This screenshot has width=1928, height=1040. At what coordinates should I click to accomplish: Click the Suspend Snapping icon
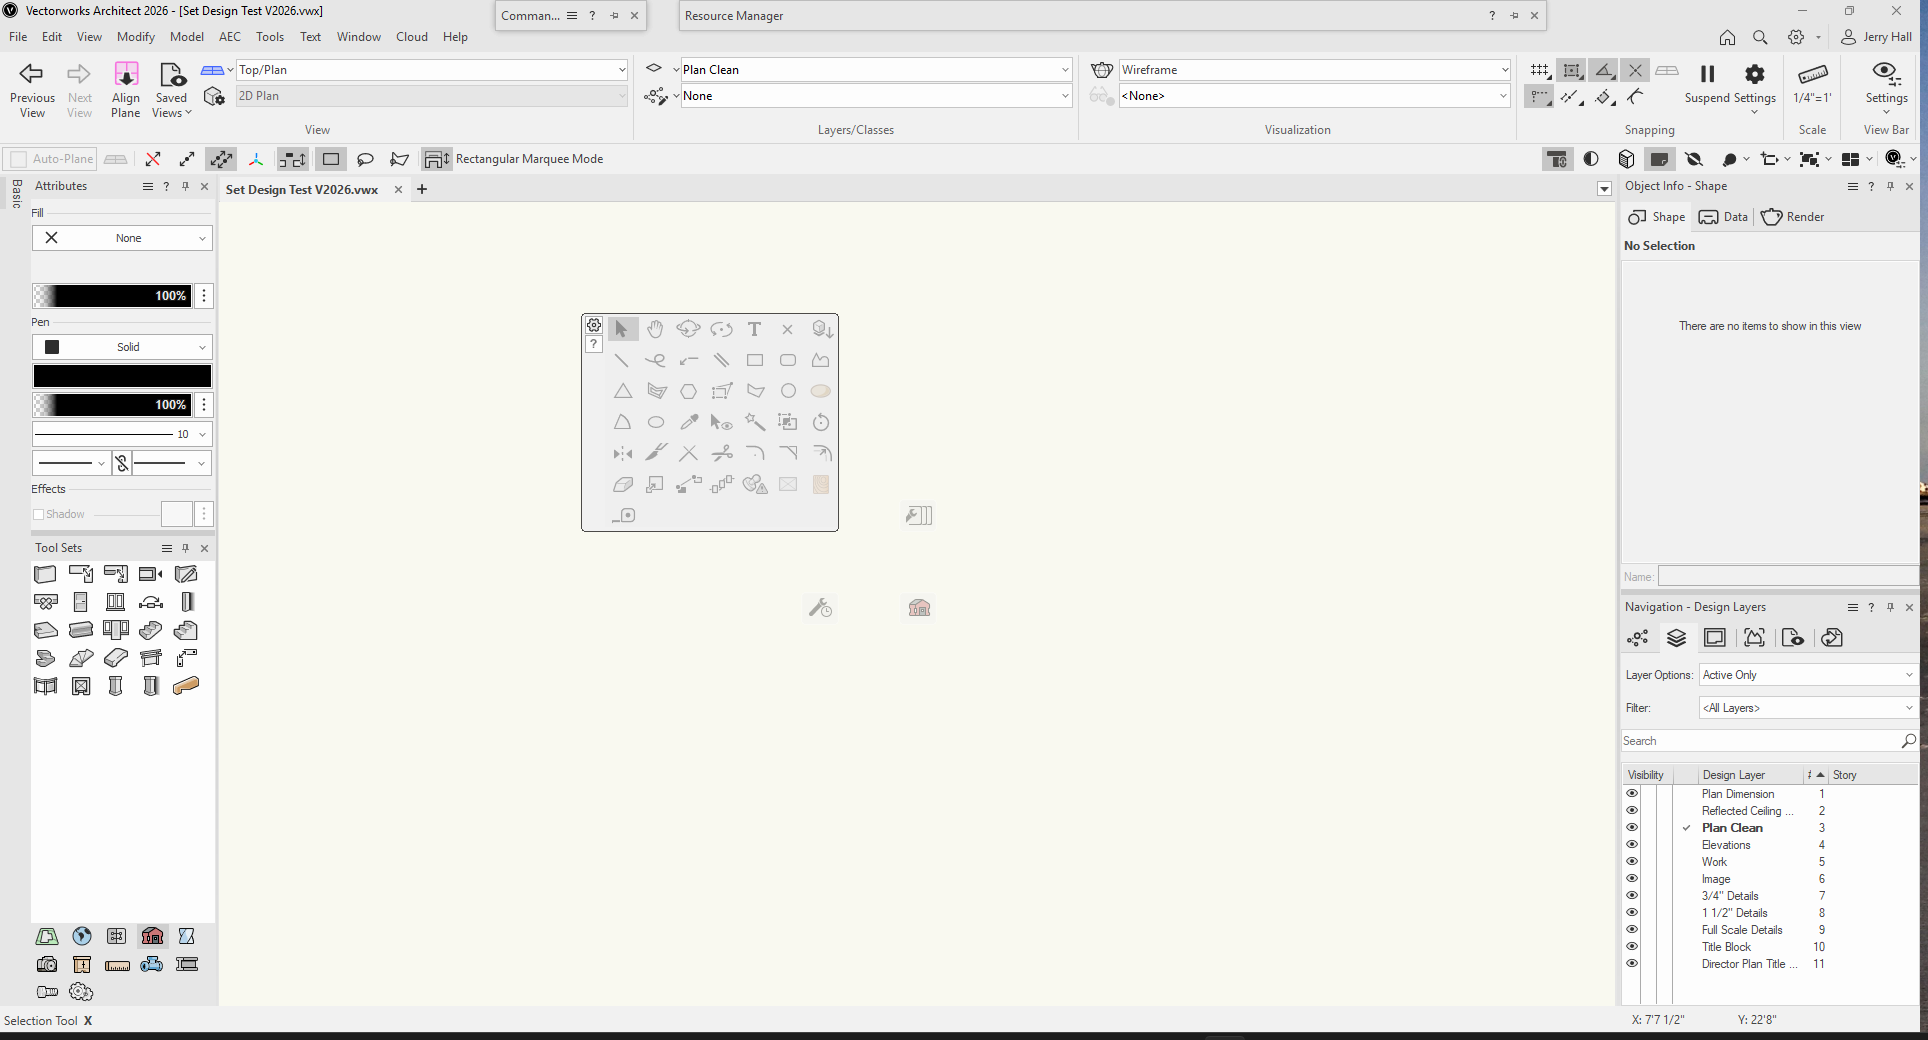tap(1707, 74)
